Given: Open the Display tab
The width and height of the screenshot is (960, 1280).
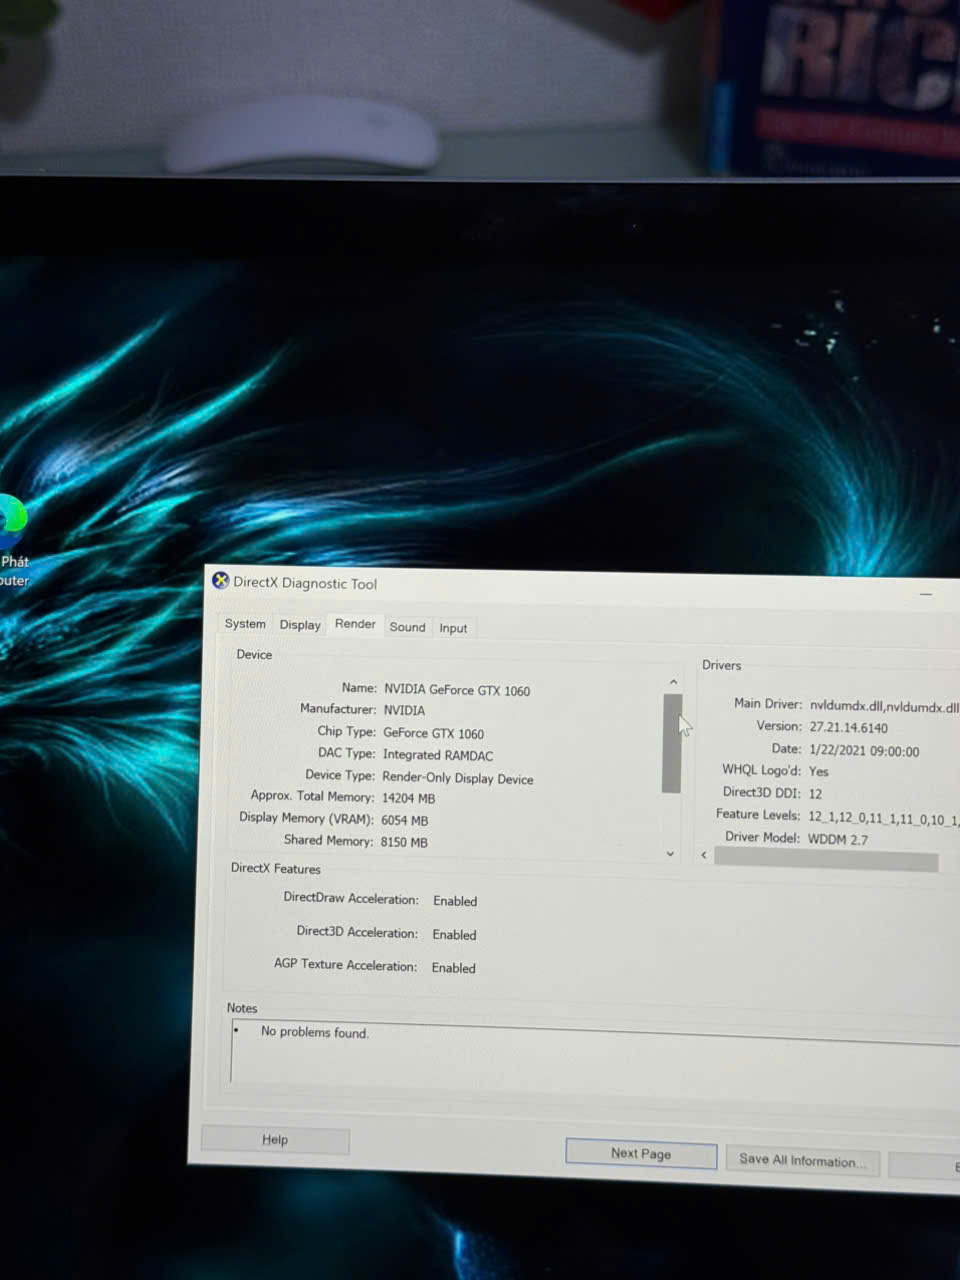Looking at the screenshot, I should tap(300, 624).
